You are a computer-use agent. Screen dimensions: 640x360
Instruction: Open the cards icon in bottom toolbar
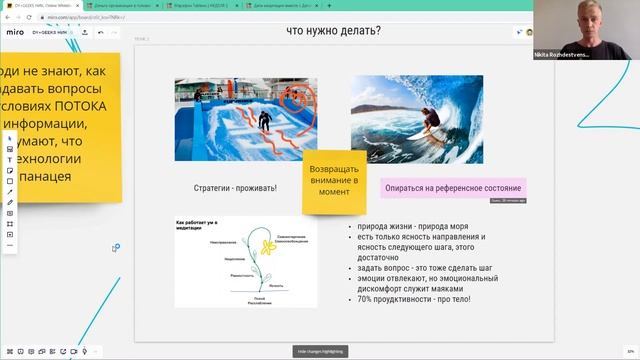click(x=42, y=351)
